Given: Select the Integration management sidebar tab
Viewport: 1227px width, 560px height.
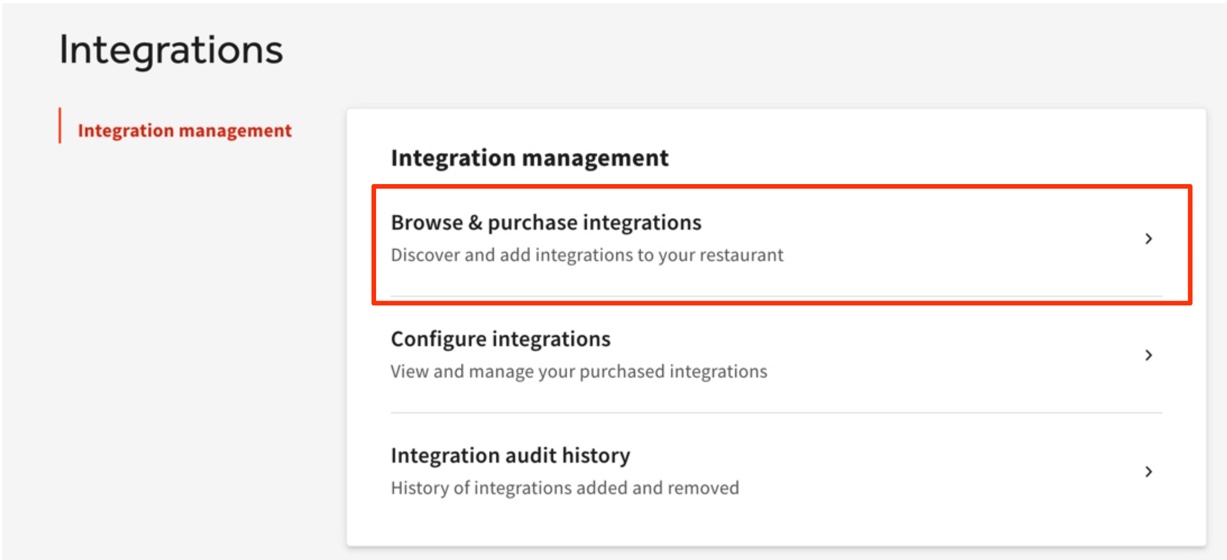Looking at the screenshot, I should (184, 131).
